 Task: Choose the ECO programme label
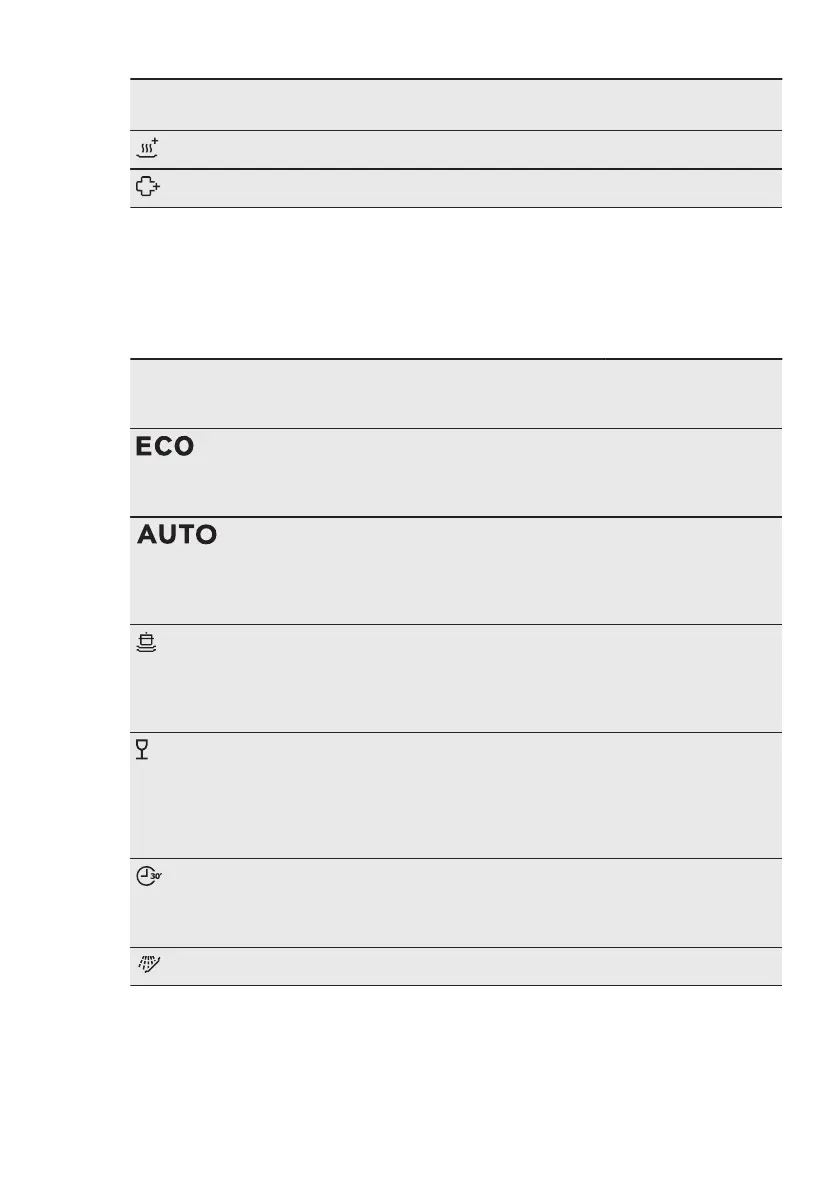point(166,447)
